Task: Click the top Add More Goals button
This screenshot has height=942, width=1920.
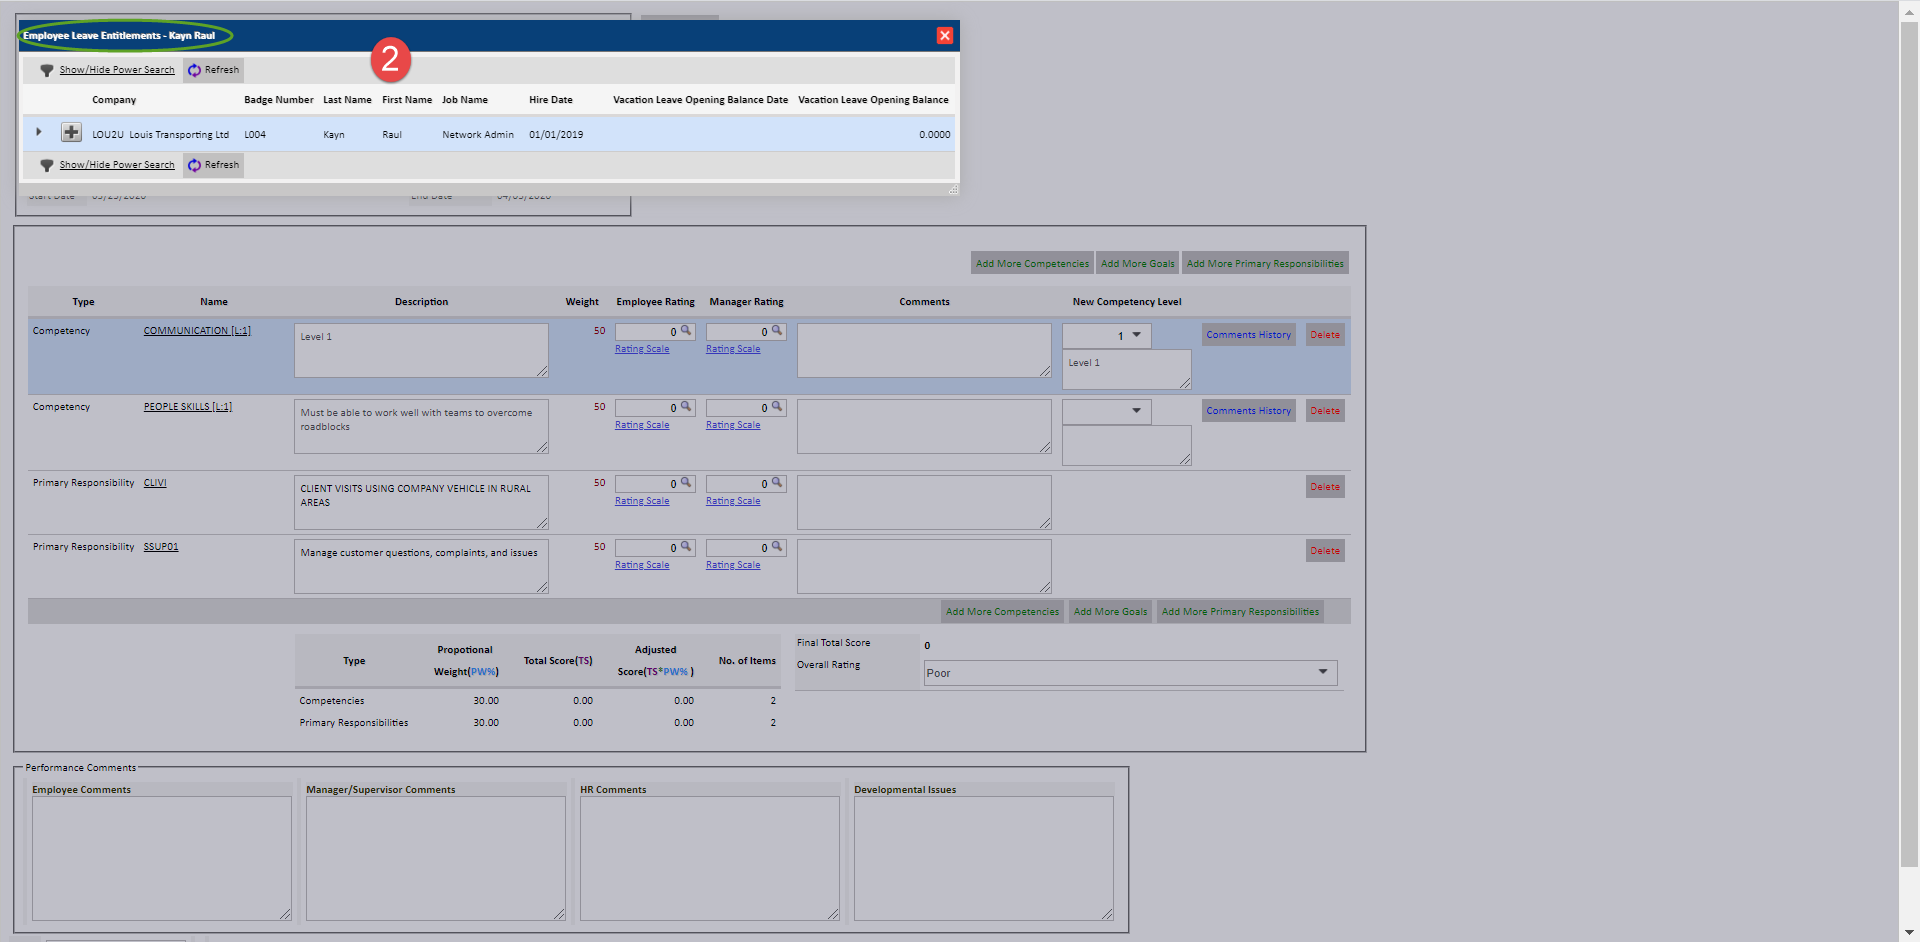Action: (1138, 263)
